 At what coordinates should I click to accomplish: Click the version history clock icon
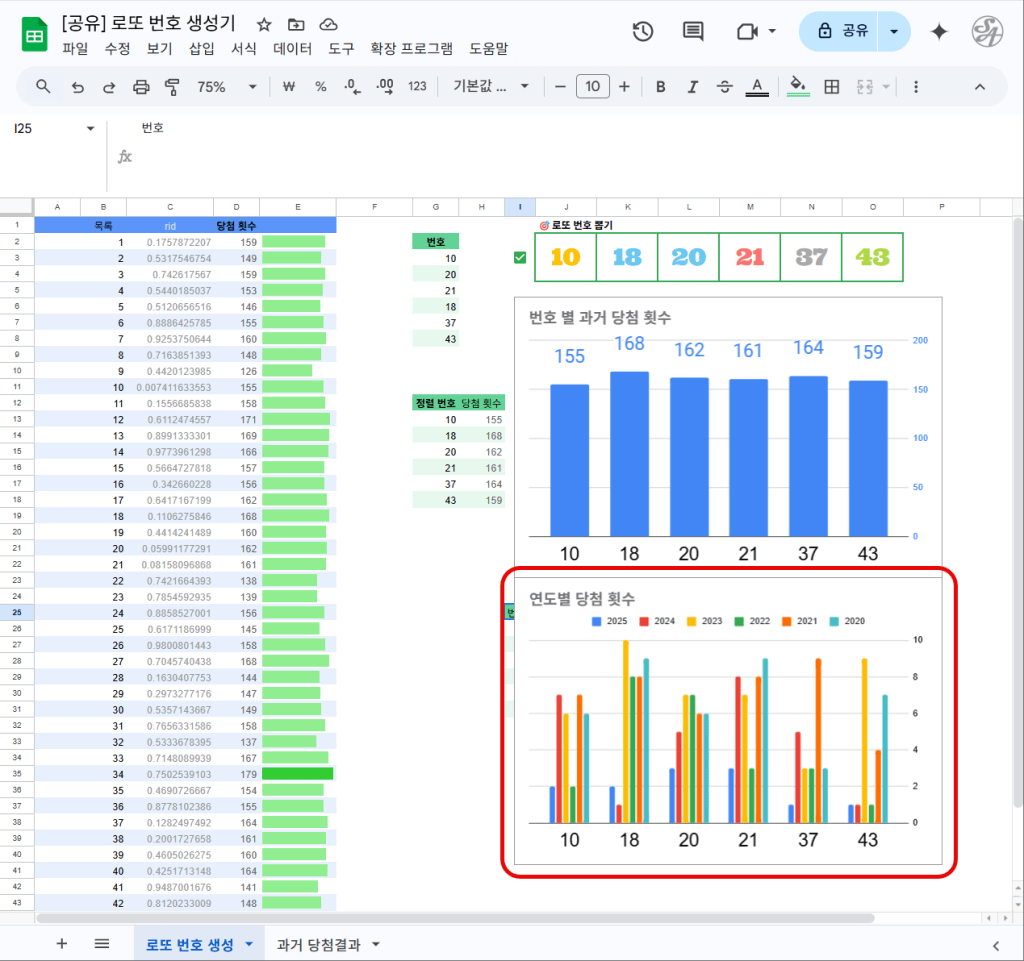(x=643, y=32)
